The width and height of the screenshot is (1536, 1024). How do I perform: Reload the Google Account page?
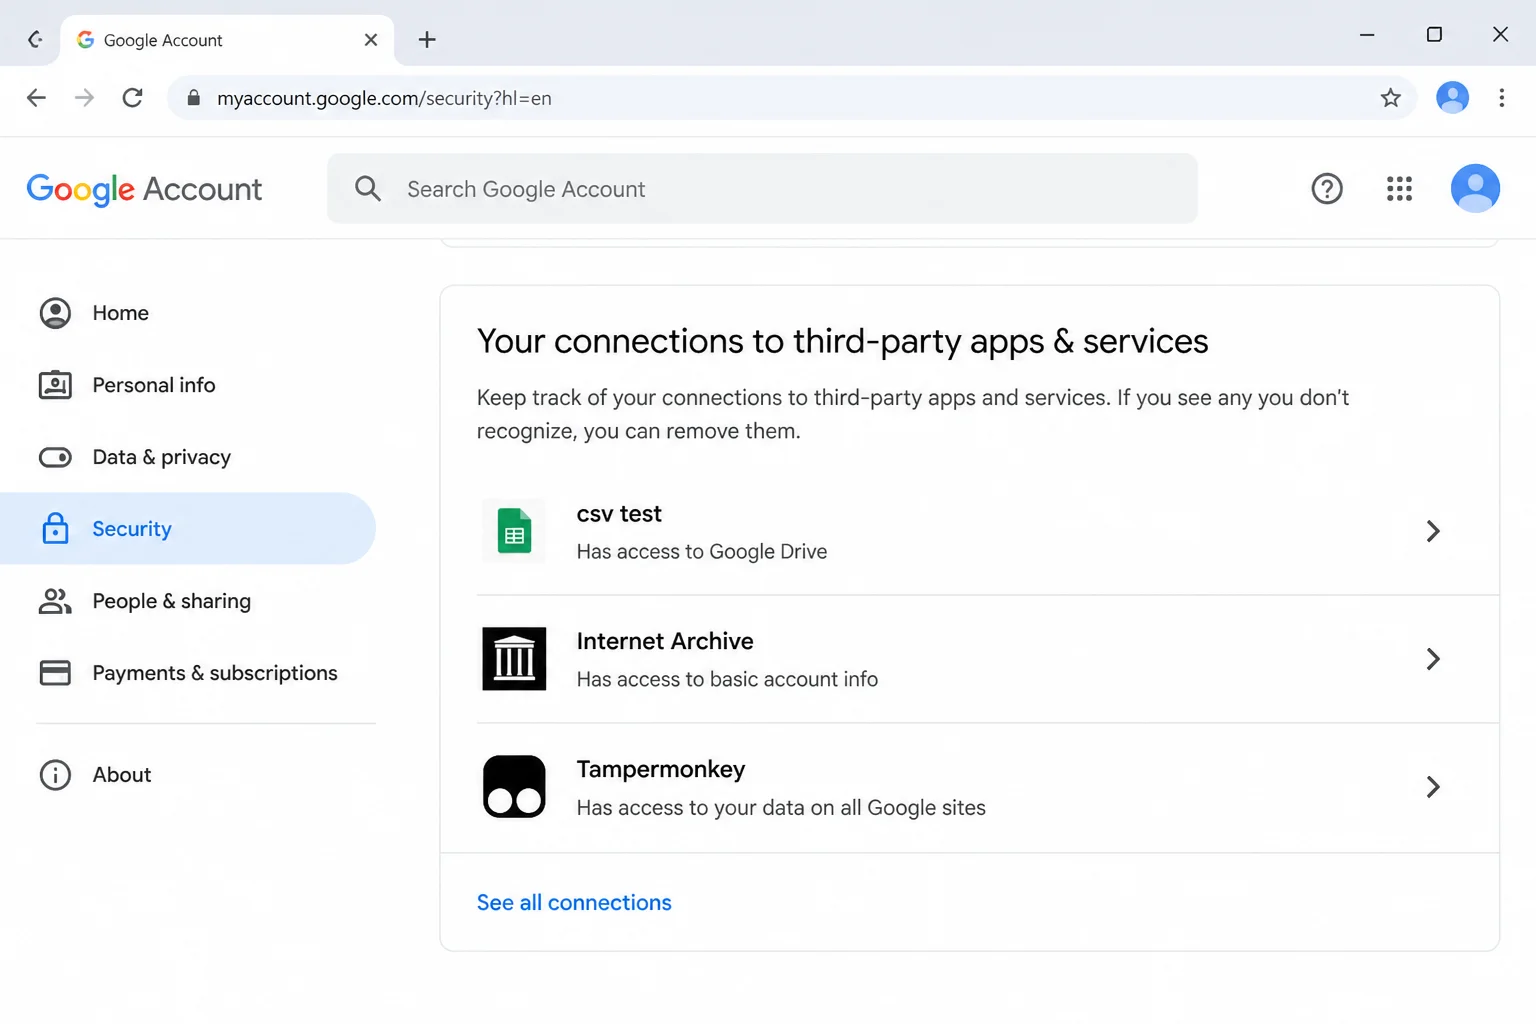pyautogui.click(x=132, y=98)
